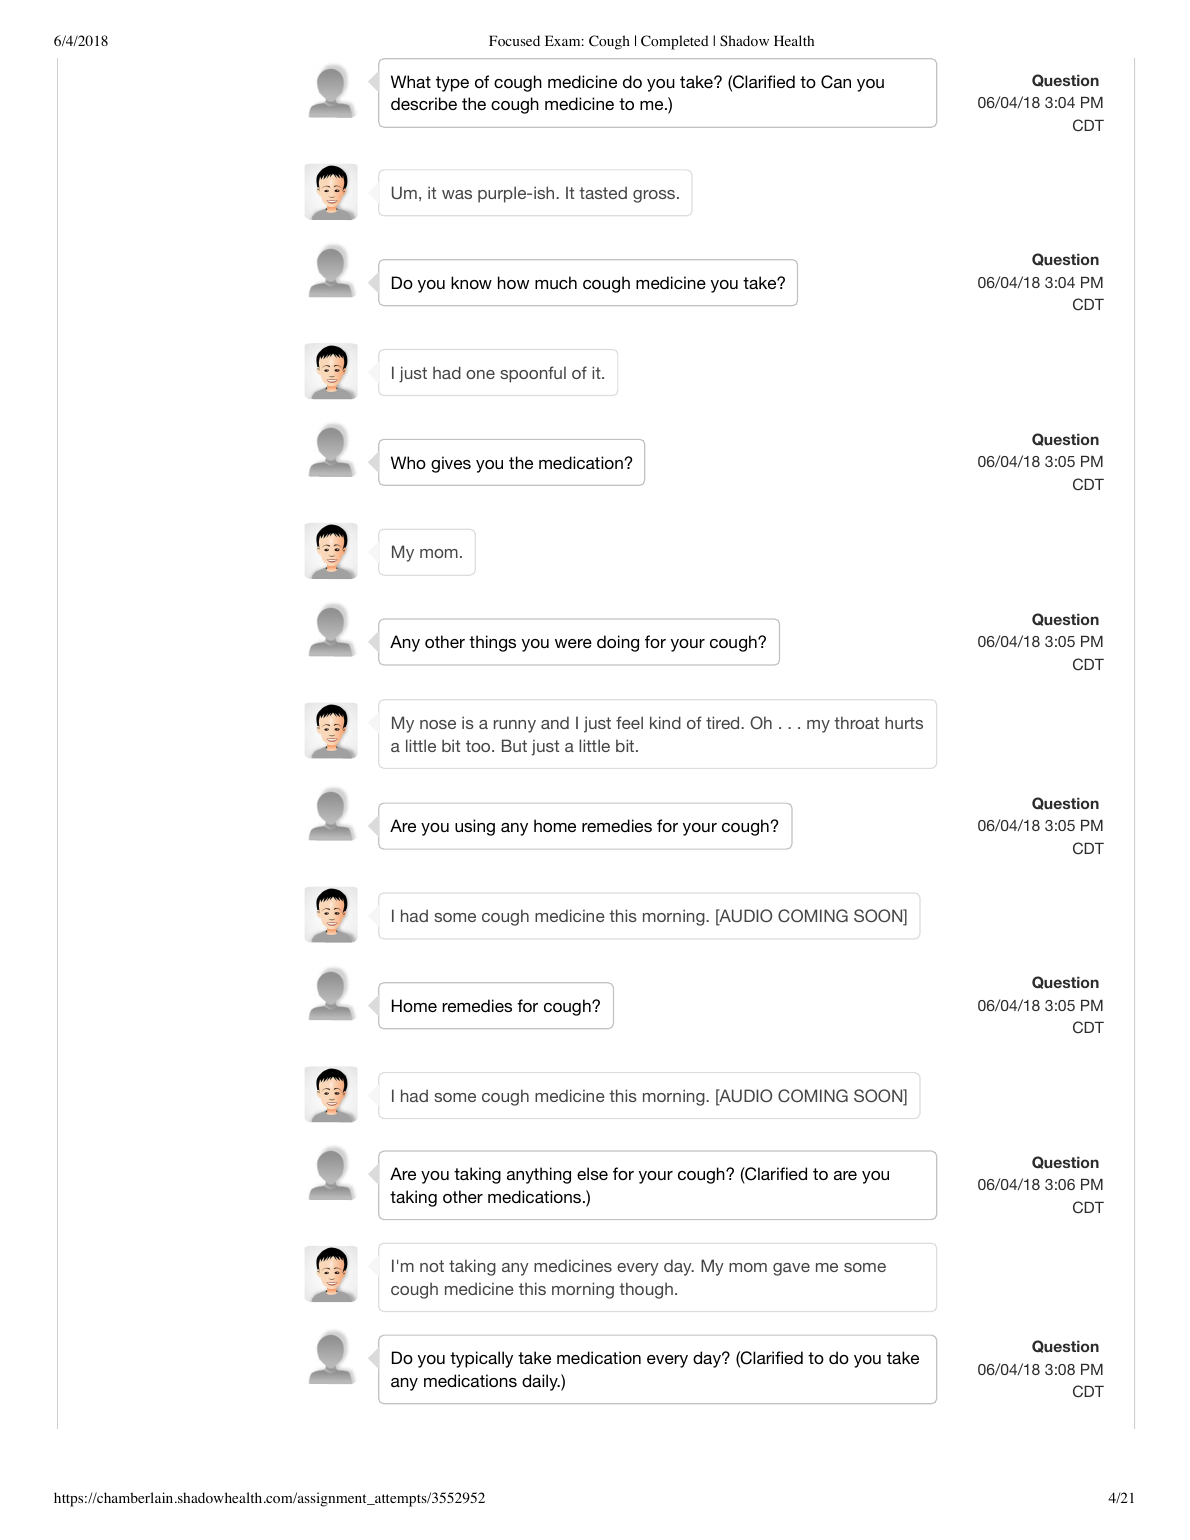Image resolution: width=1190 pixels, height=1540 pixels.
Task: Select the "Who gives you the medication?" question bubble
Action: coord(511,463)
